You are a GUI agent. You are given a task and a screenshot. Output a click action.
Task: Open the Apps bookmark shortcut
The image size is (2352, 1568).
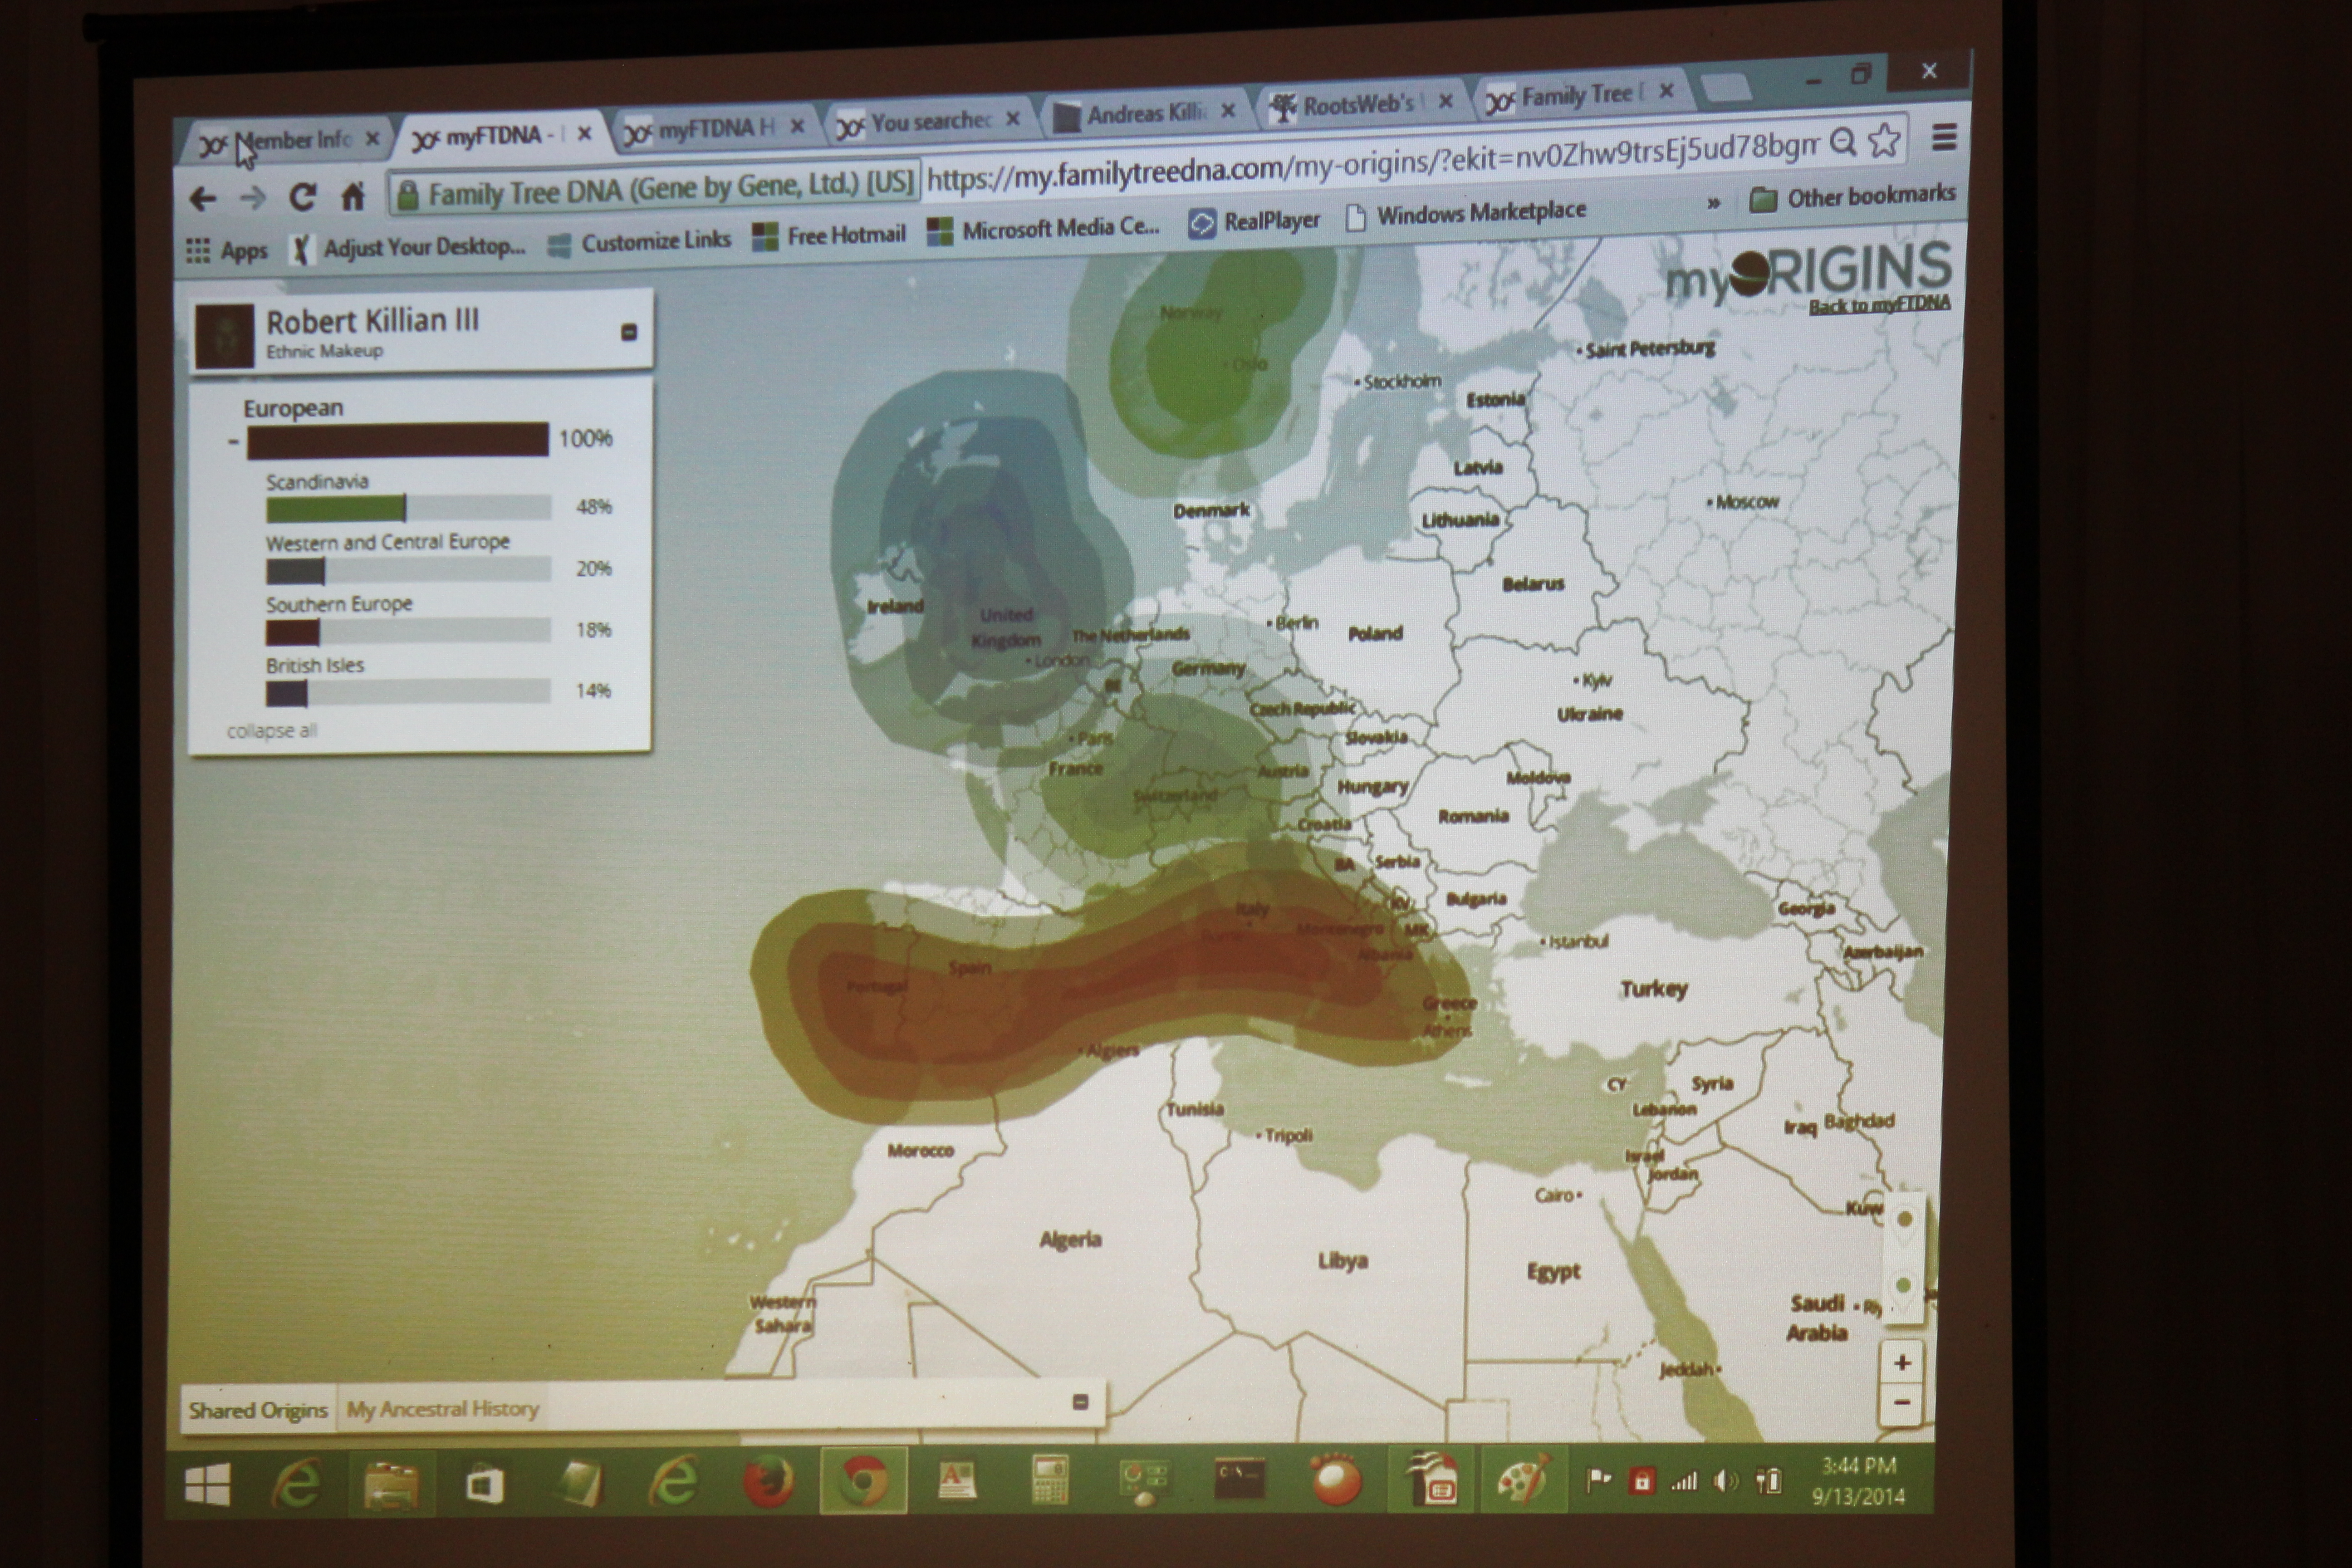pyautogui.click(x=228, y=250)
